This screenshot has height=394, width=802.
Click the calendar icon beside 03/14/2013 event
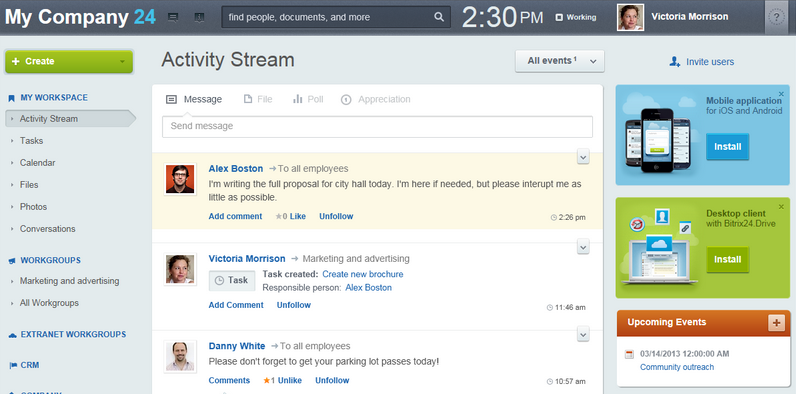630,354
